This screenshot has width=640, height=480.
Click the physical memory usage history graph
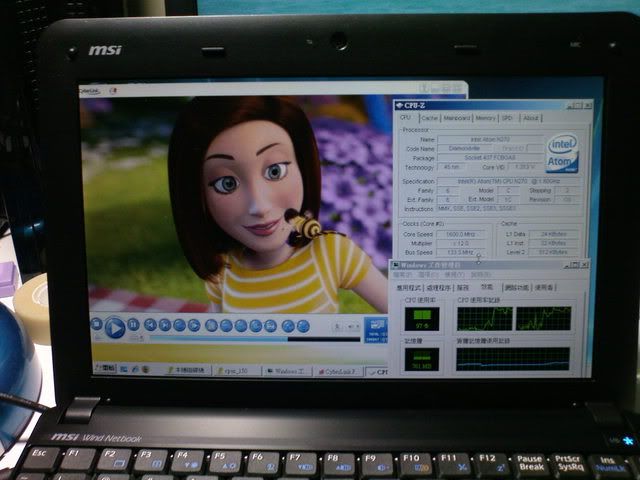513,359
